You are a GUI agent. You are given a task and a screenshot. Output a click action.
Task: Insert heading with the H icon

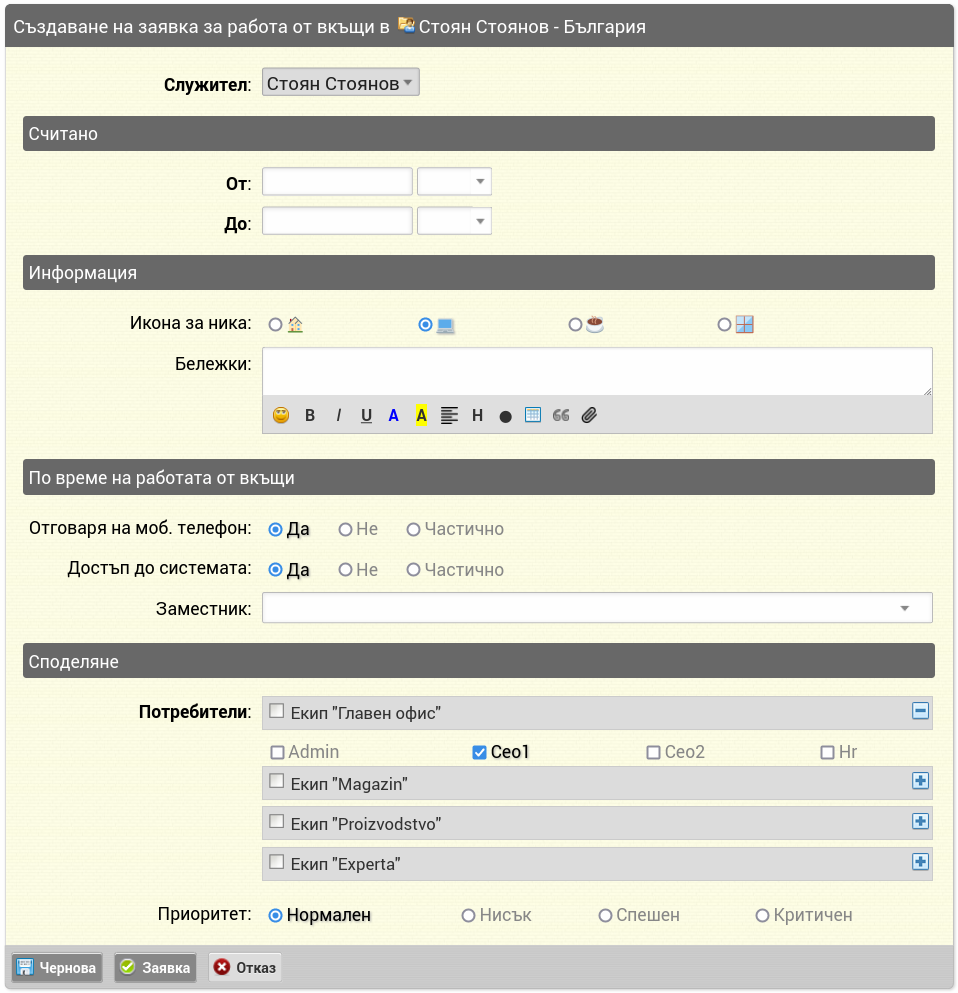pyautogui.click(x=477, y=415)
